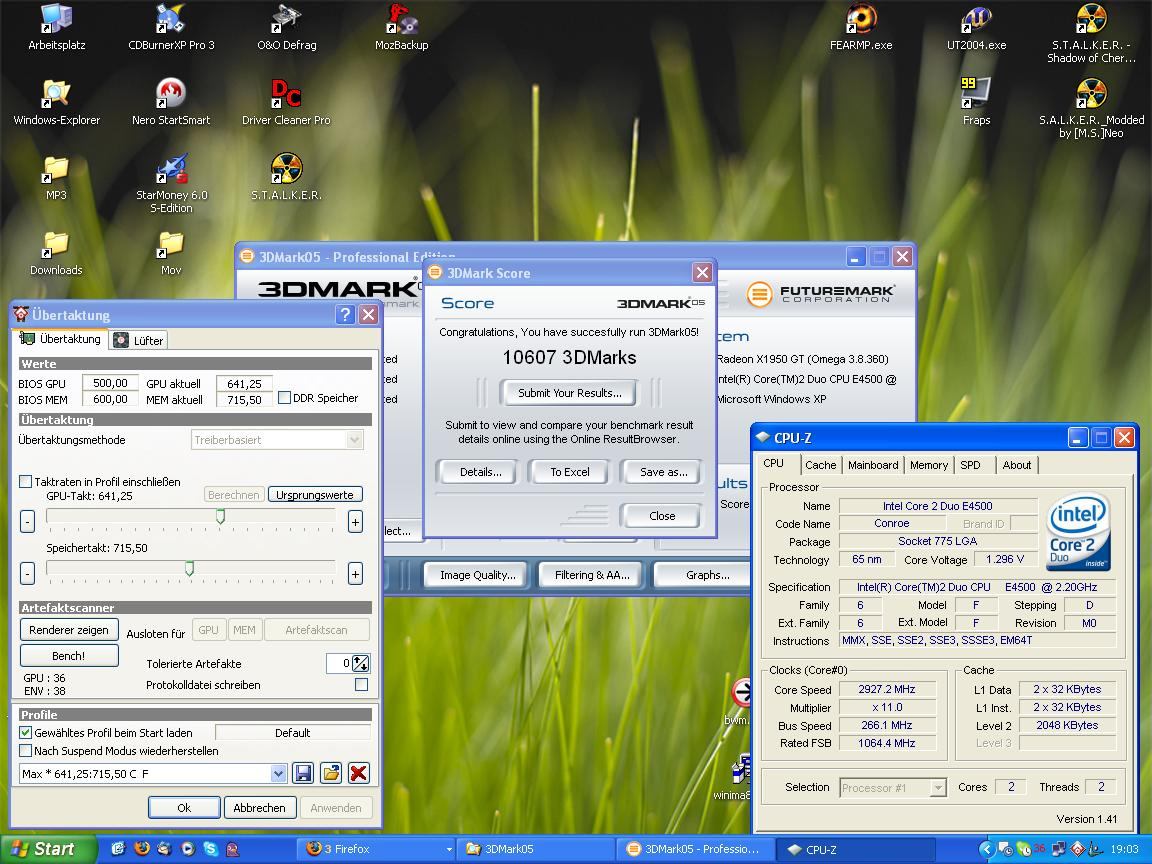The width and height of the screenshot is (1152, 864).
Task: Export score To Excel
Action: (x=569, y=472)
